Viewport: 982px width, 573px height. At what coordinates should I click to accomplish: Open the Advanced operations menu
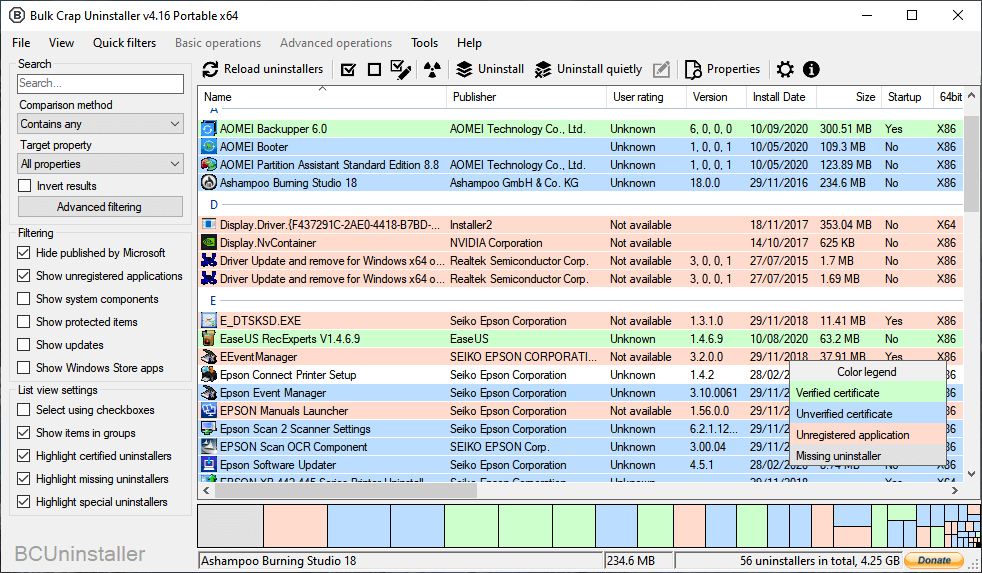tap(336, 43)
